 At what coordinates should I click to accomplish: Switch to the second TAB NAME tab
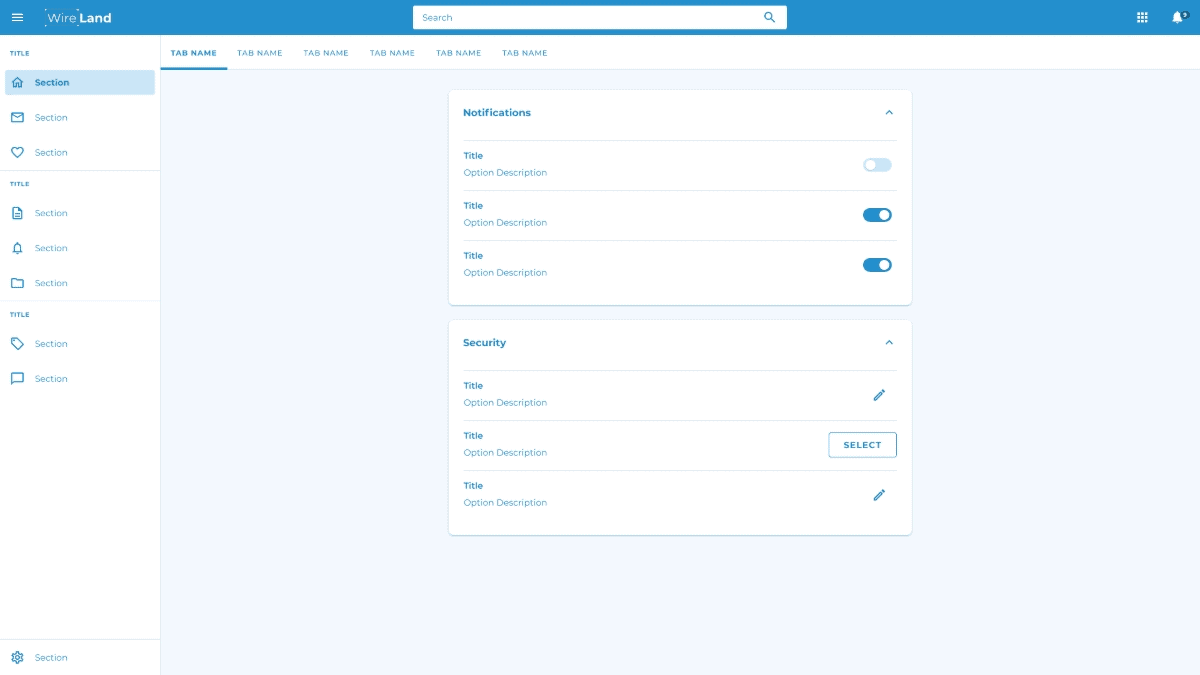(260, 53)
